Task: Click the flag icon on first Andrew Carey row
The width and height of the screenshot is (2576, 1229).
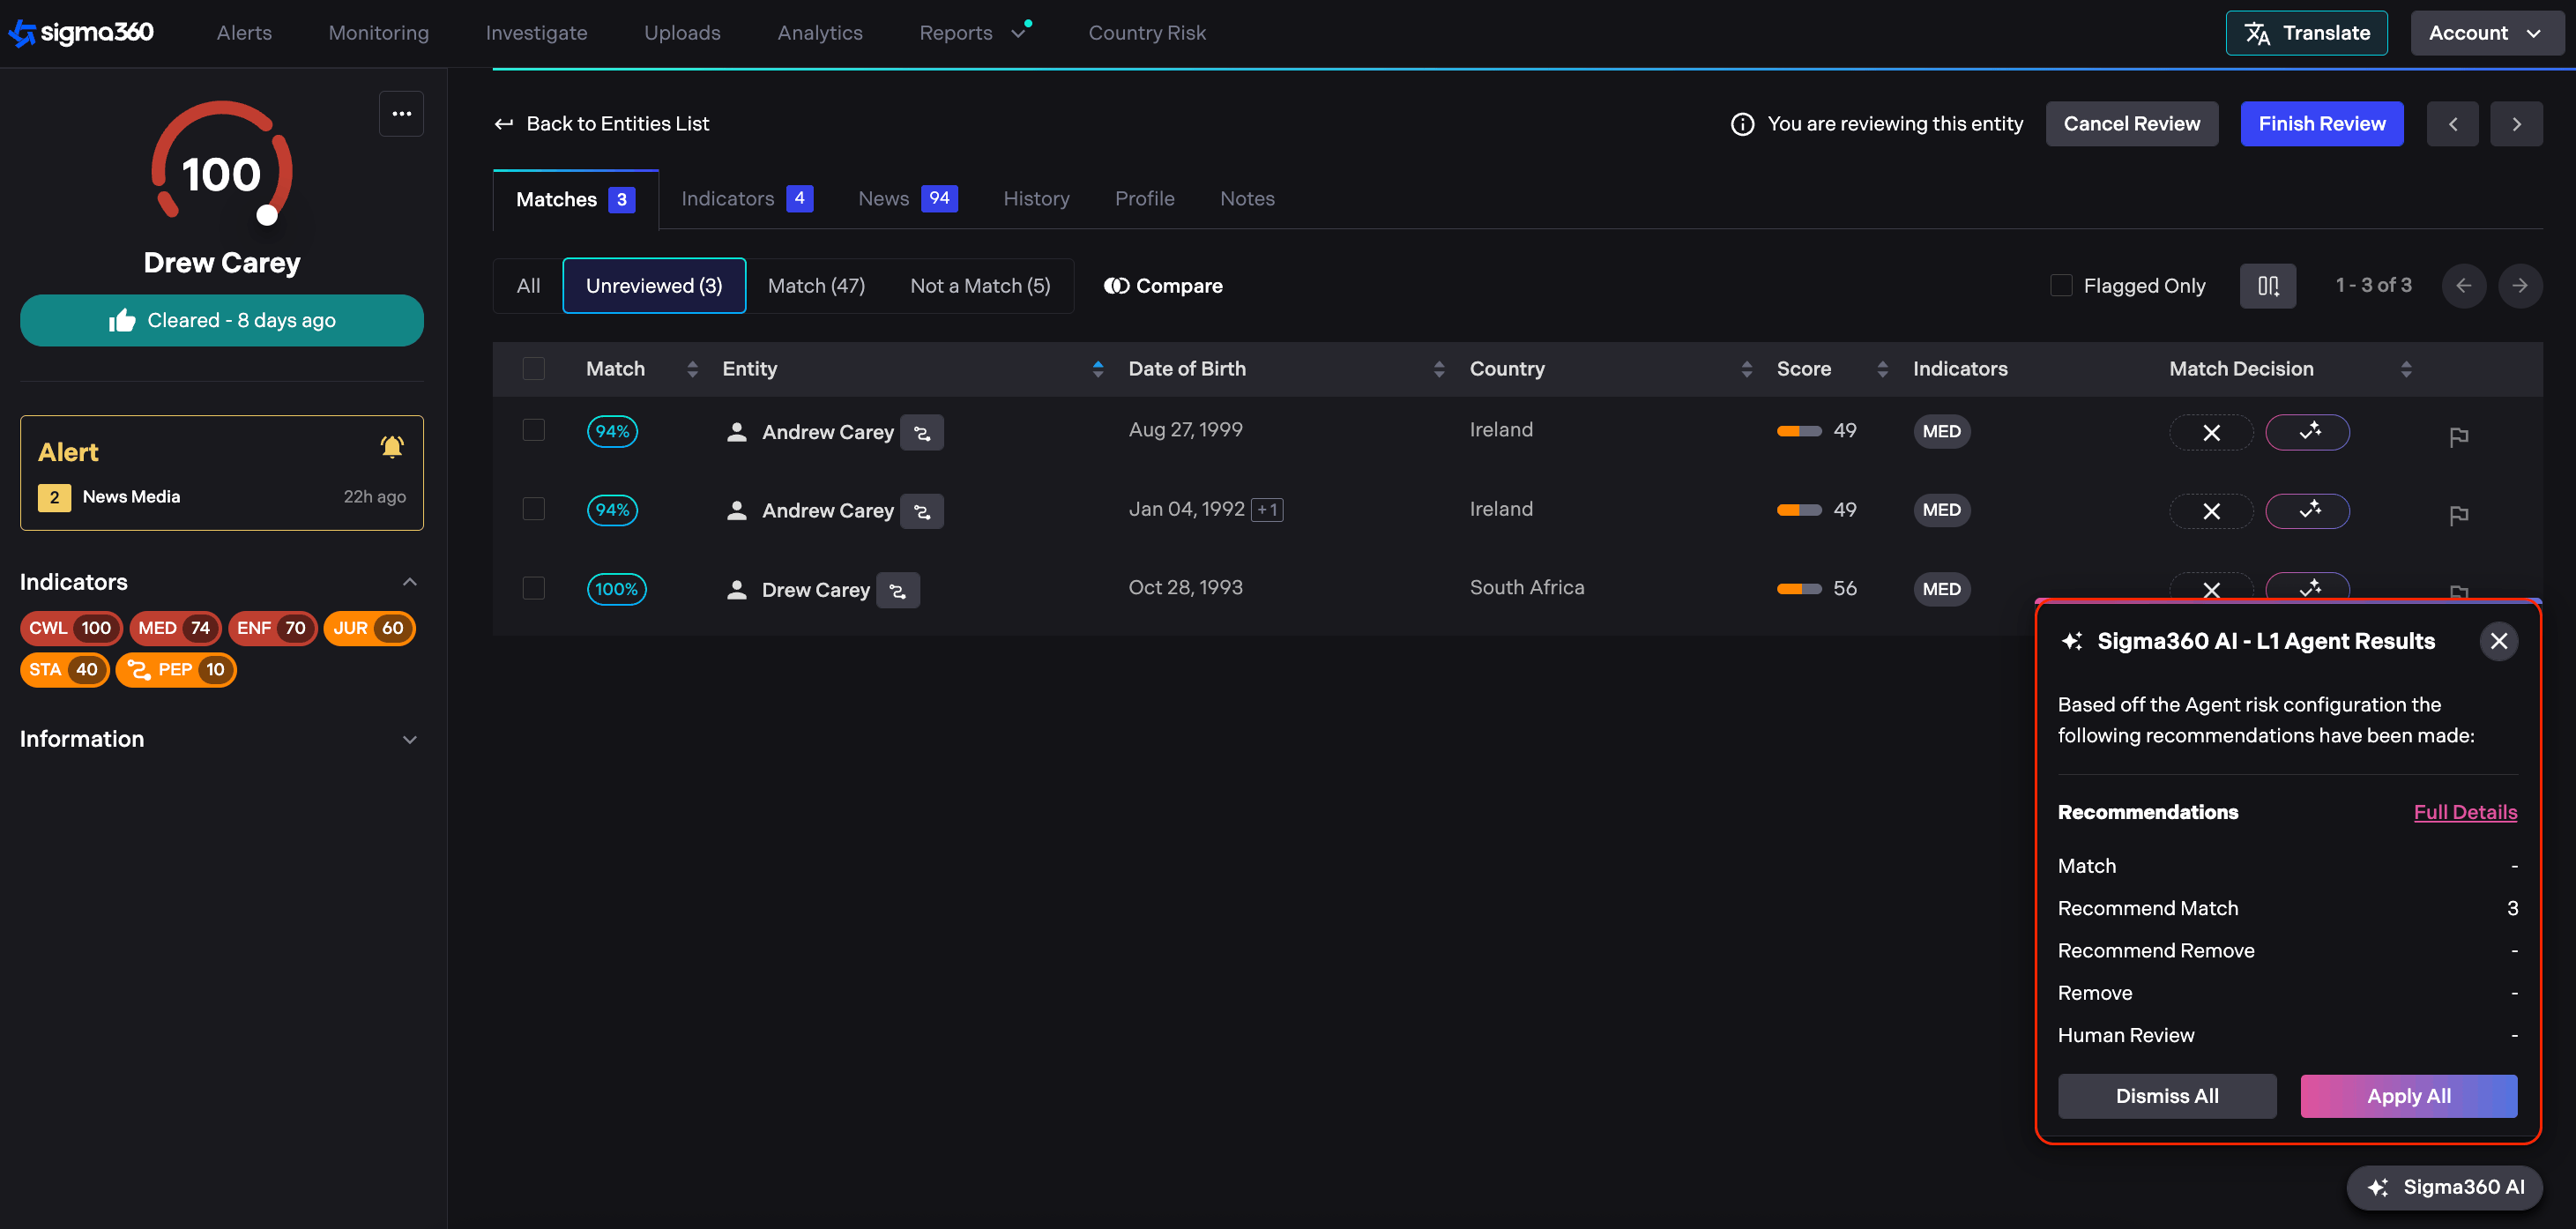Action: [x=2458, y=436]
